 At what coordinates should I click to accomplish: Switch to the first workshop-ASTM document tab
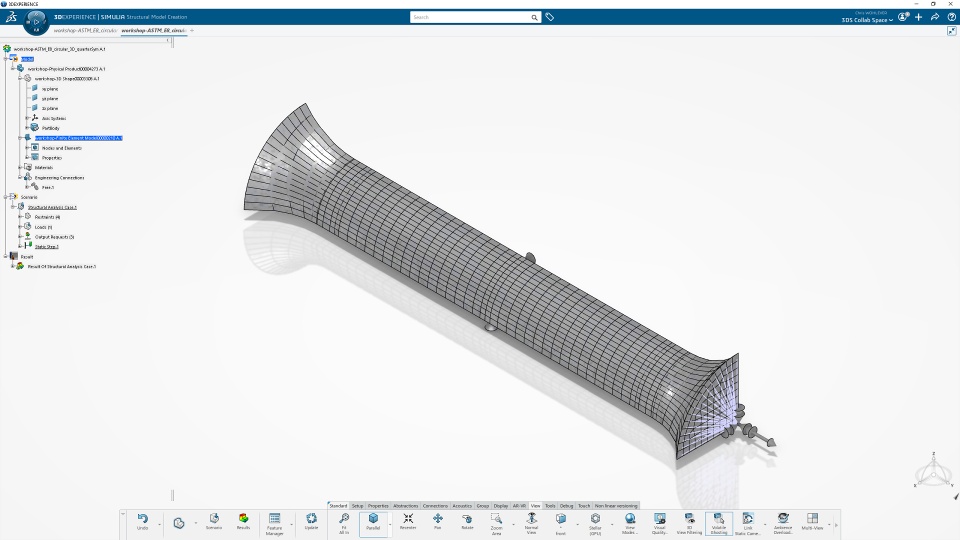pyautogui.click(x=85, y=30)
